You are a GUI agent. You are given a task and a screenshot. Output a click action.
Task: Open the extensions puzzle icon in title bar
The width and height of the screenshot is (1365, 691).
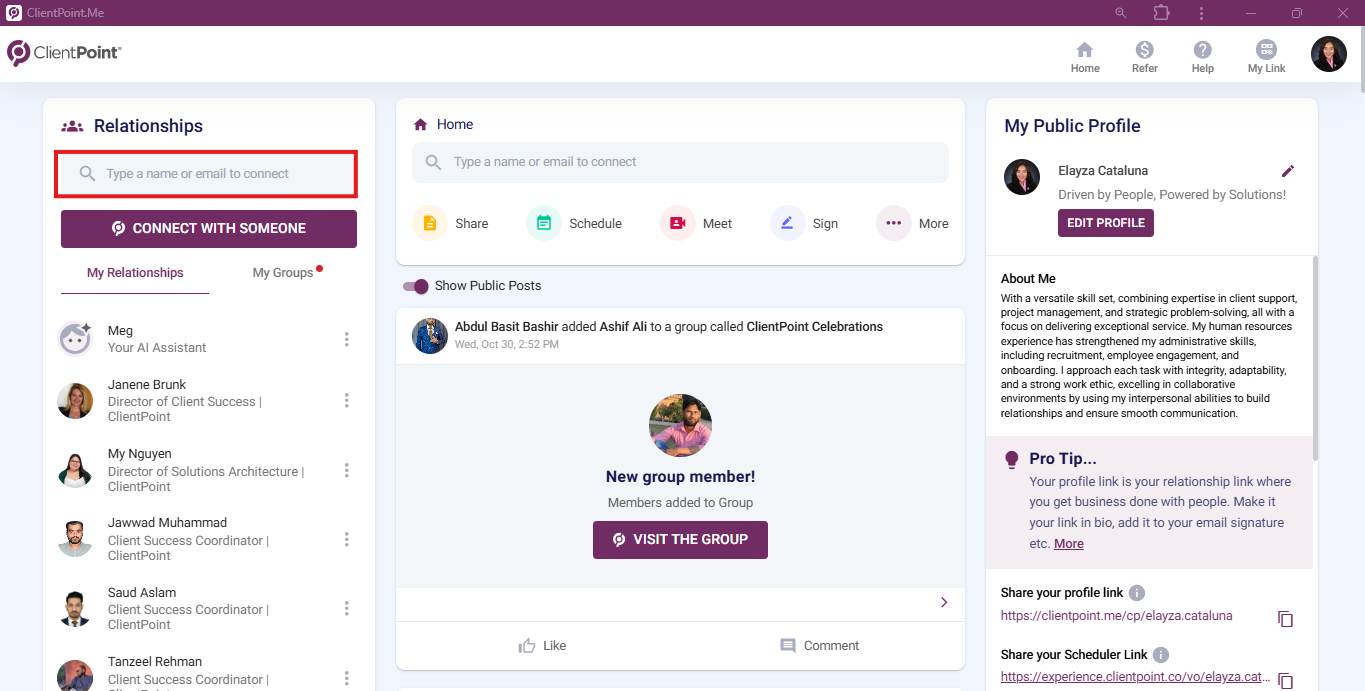tap(1161, 13)
